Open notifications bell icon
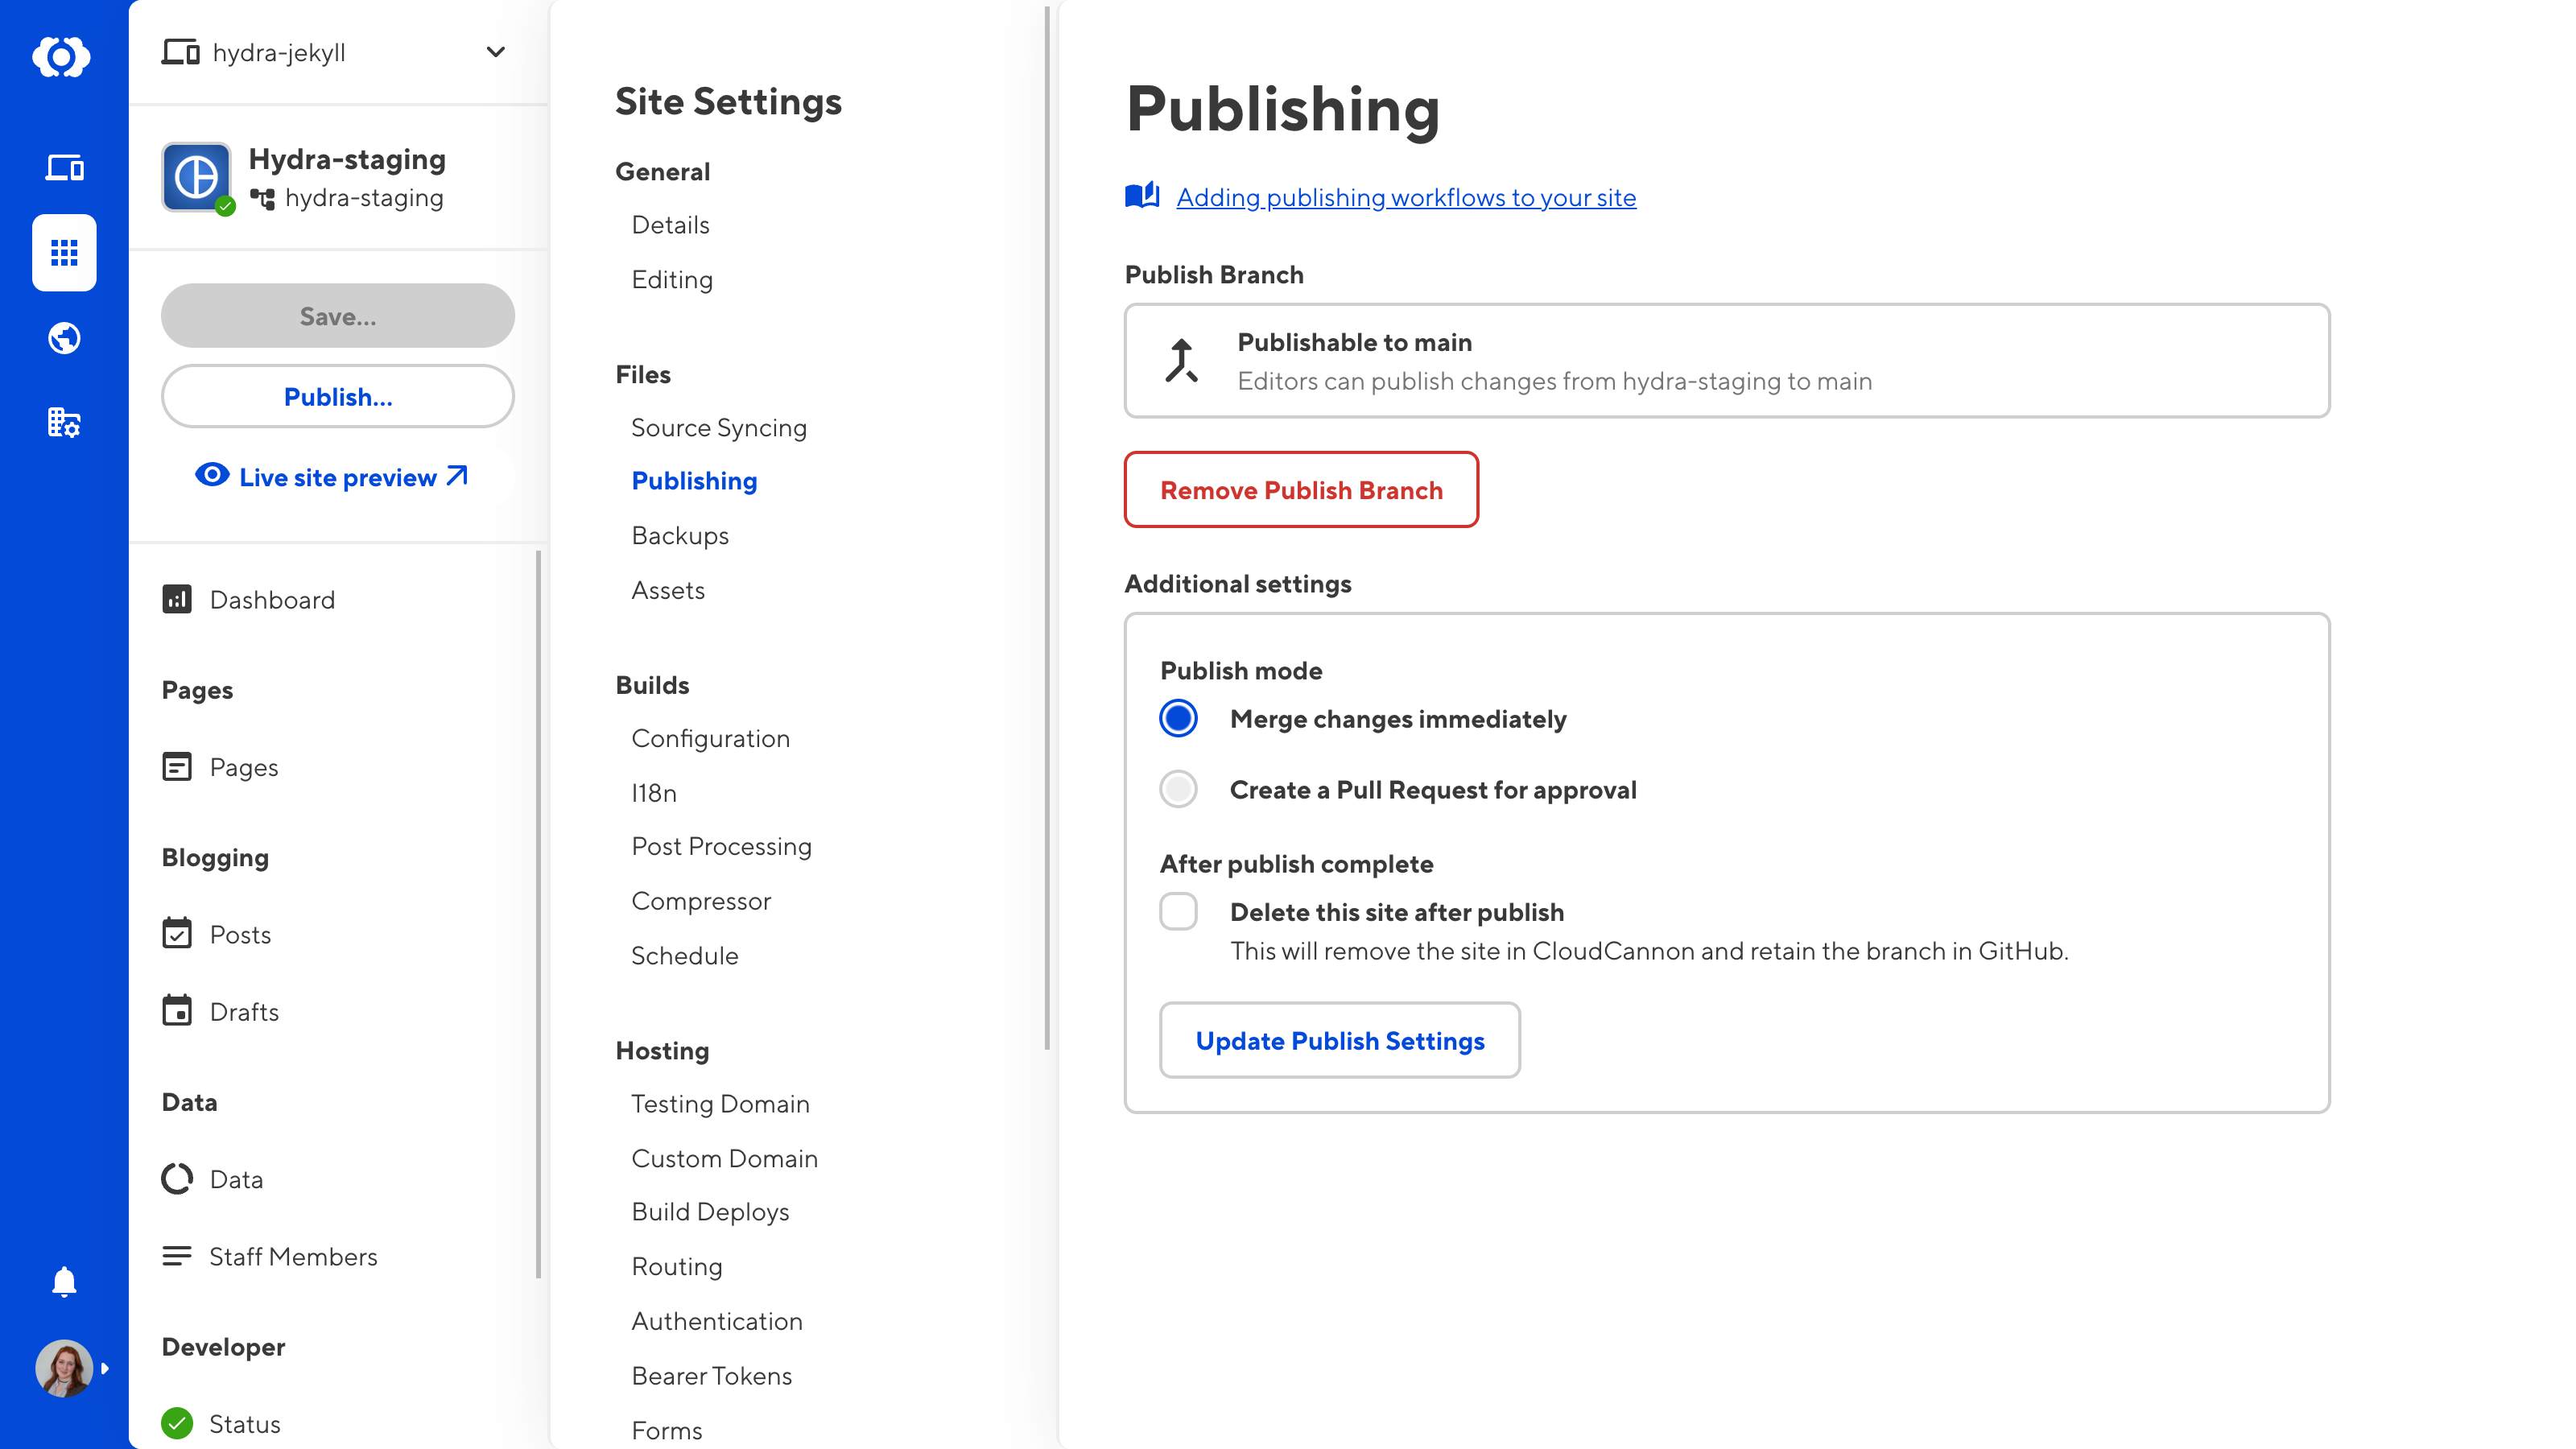 point(64,1281)
